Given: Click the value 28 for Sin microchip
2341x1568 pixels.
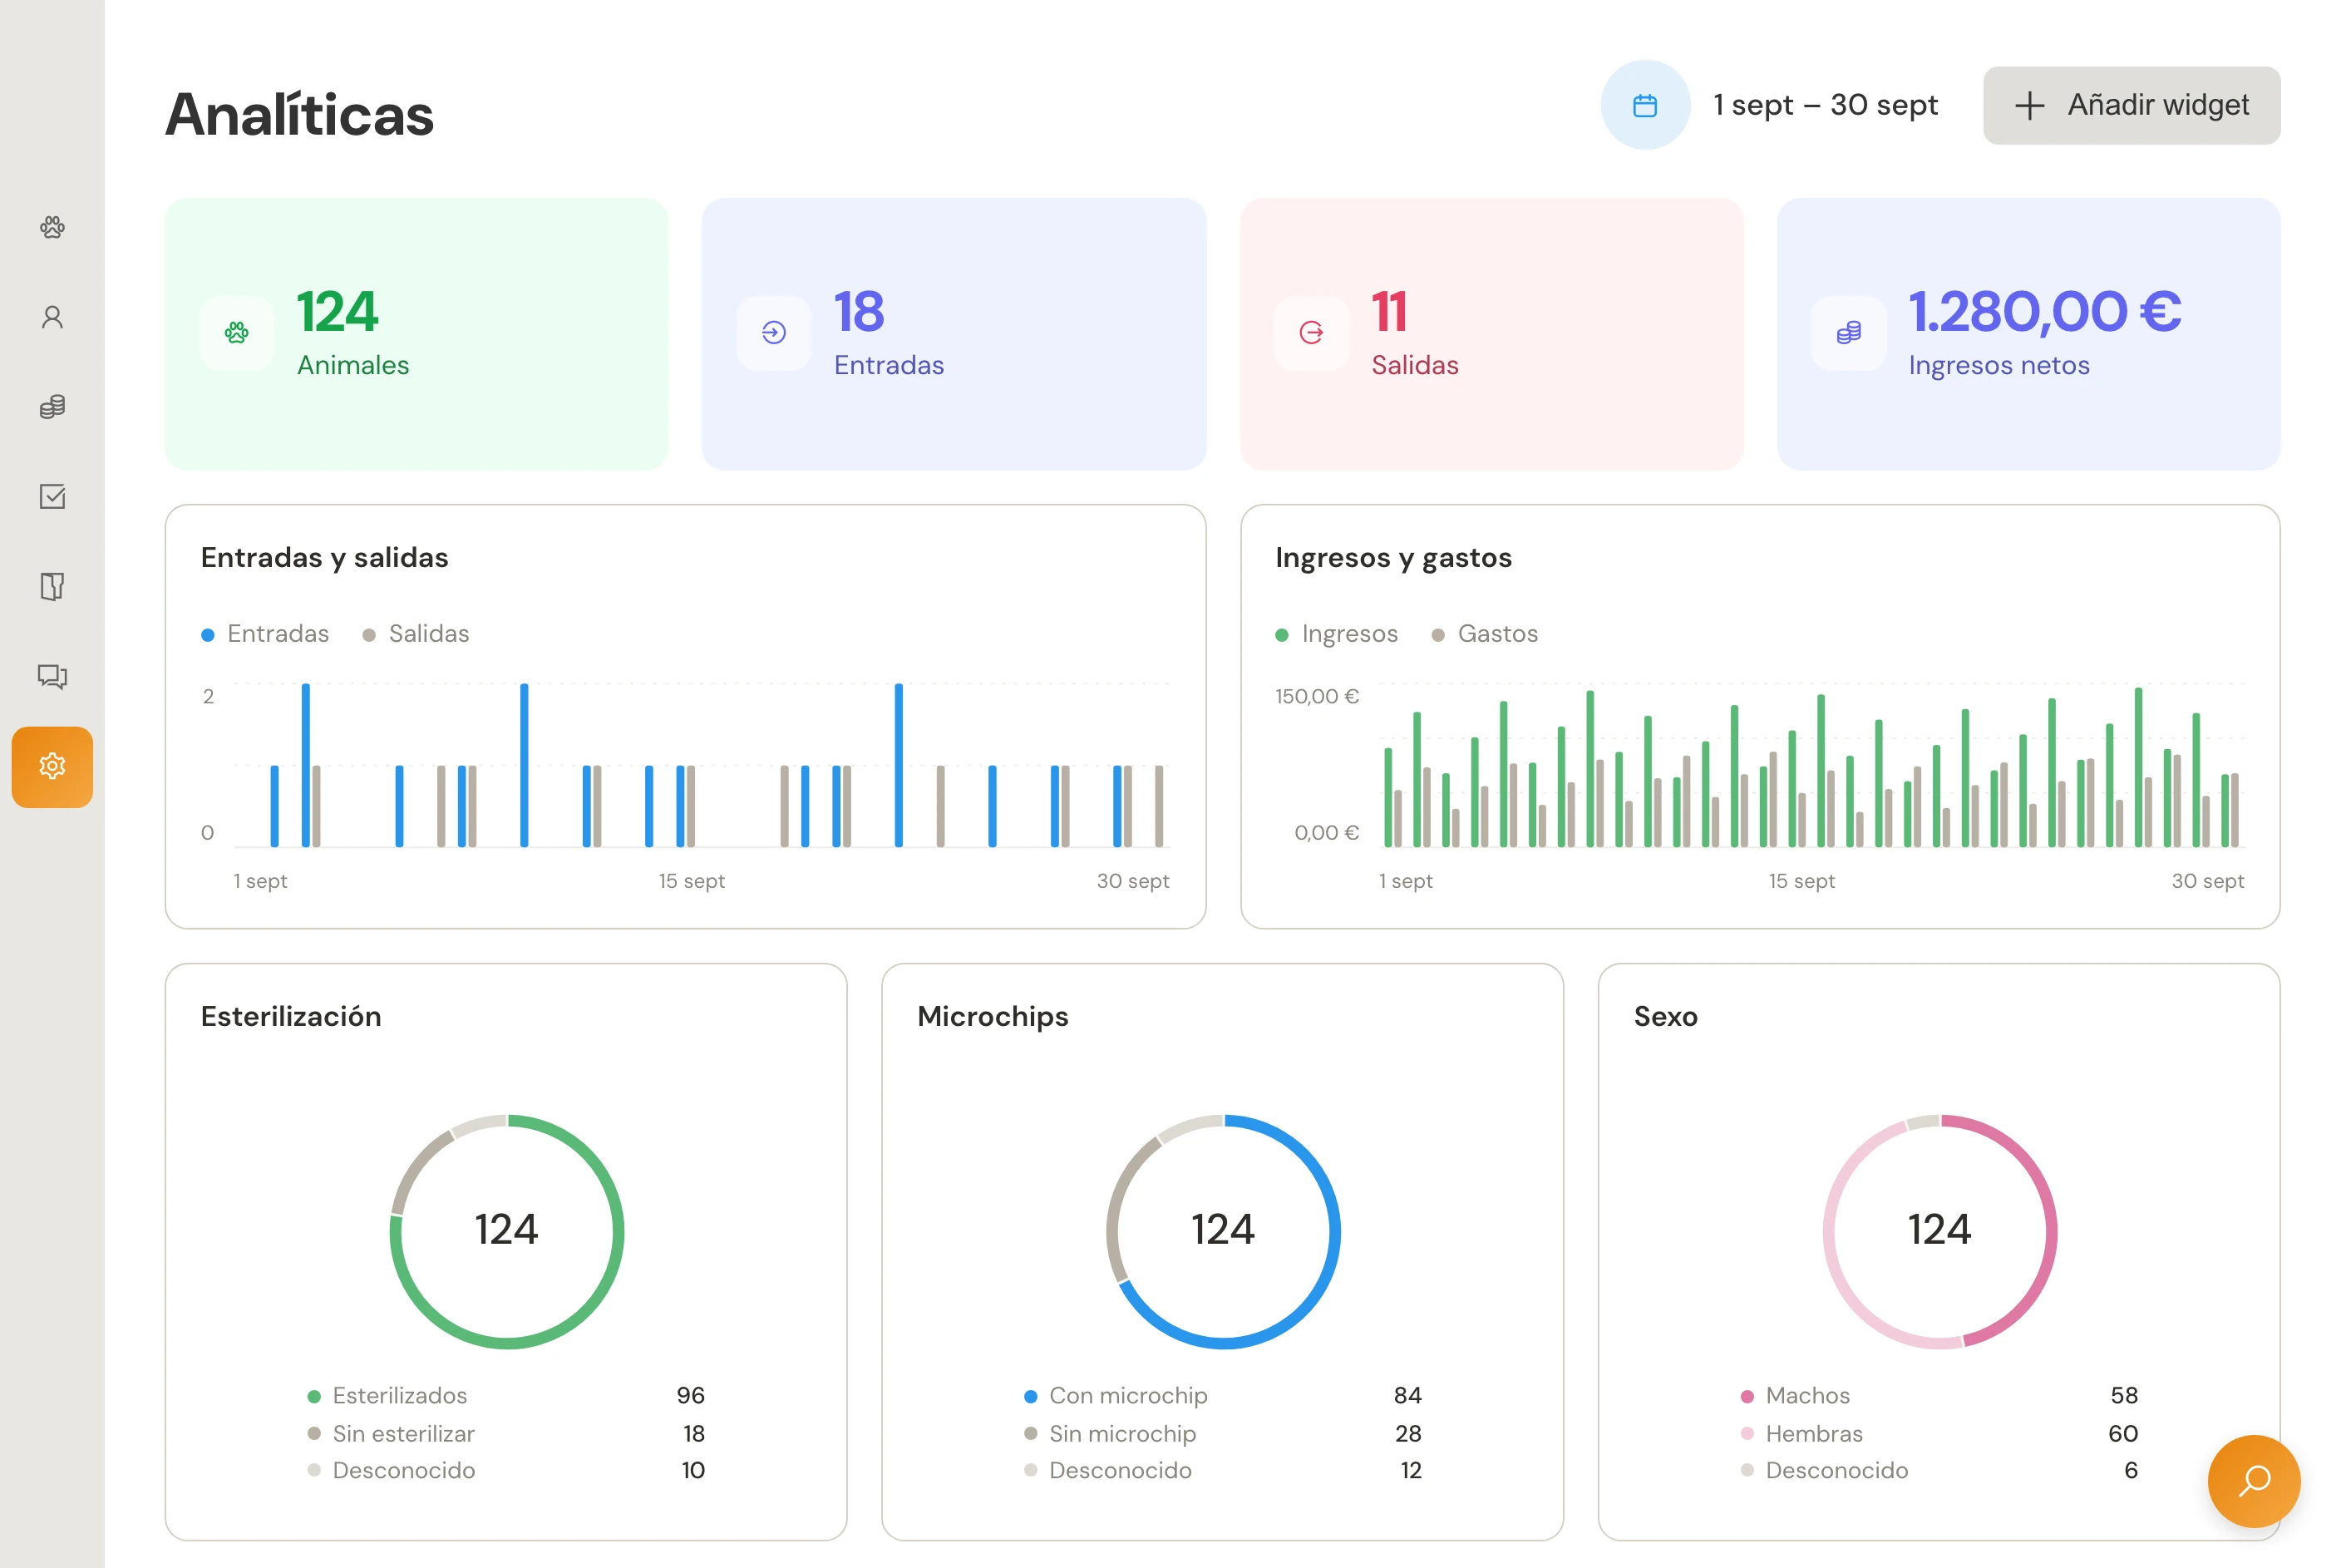Looking at the screenshot, I should tap(1408, 1434).
